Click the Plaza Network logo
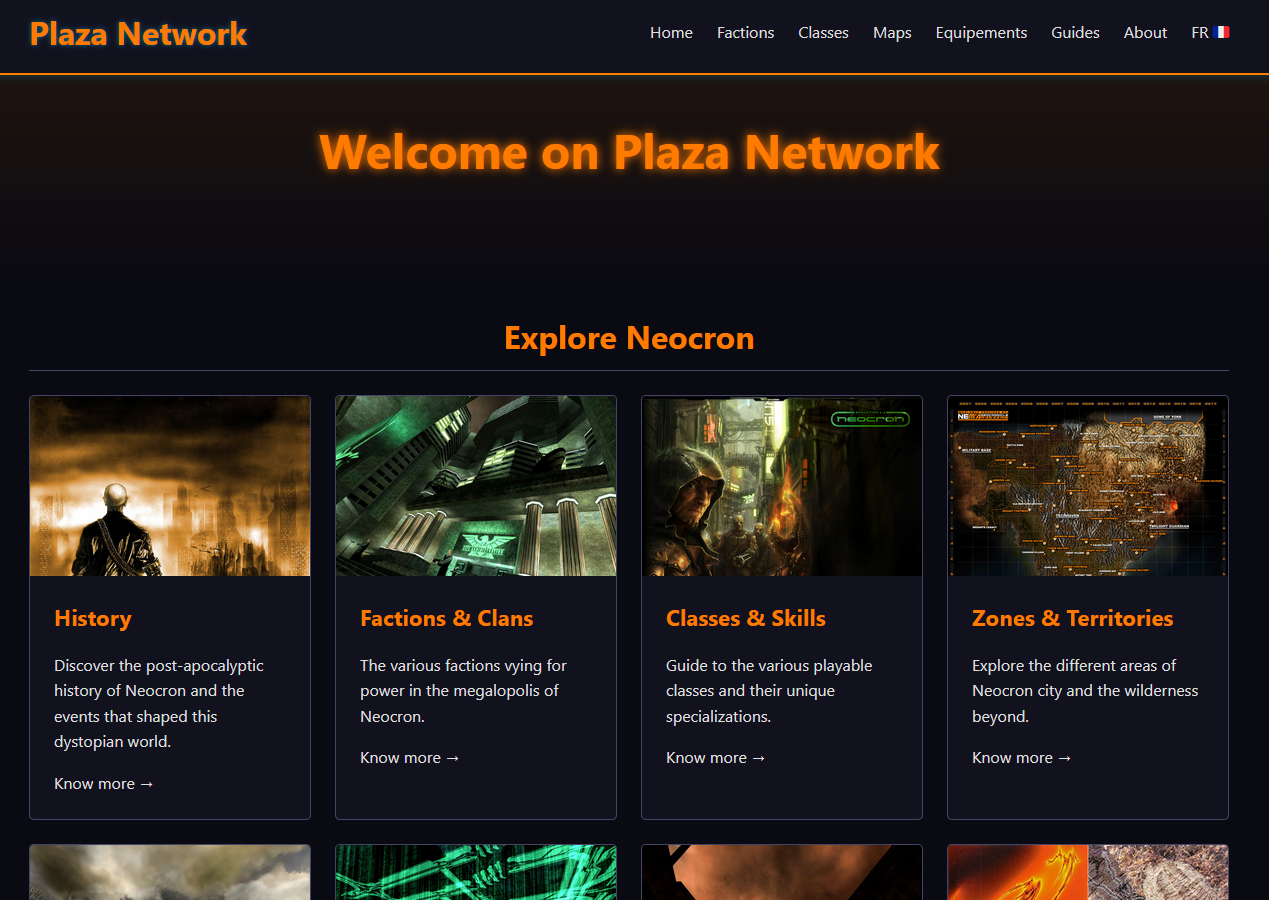 138,34
